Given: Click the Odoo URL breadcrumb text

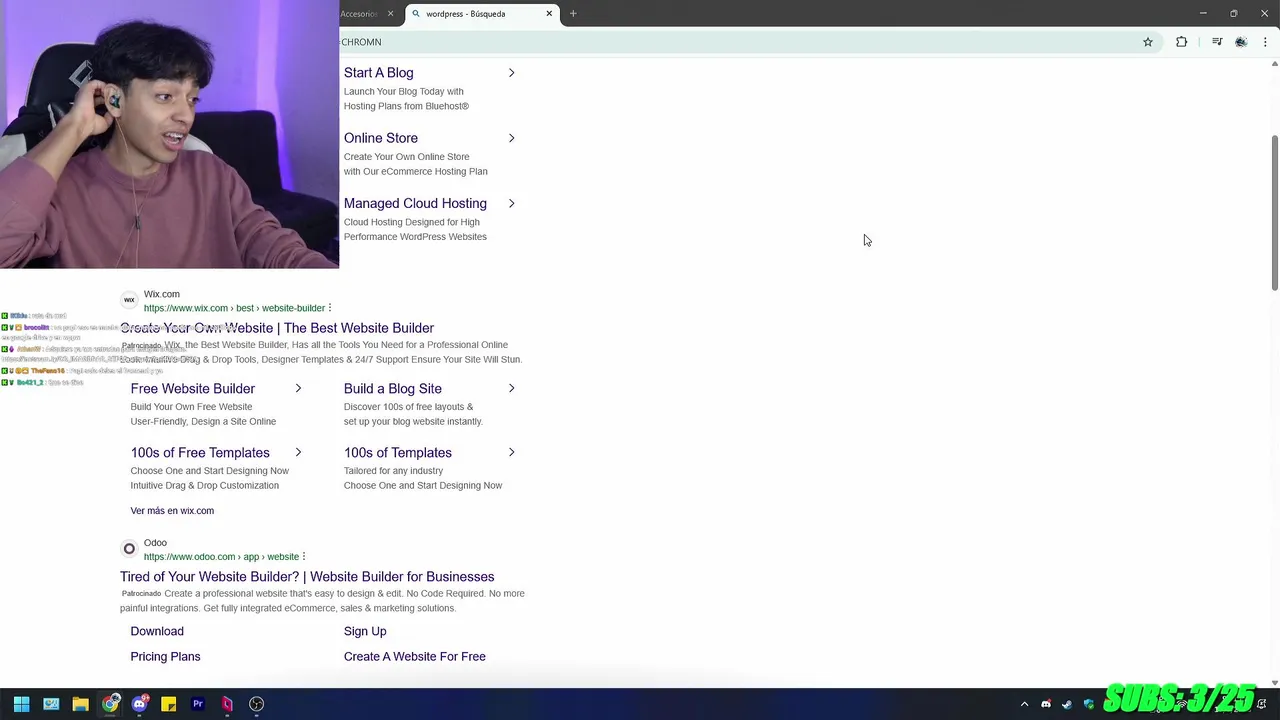Looking at the screenshot, I should 221,557.
